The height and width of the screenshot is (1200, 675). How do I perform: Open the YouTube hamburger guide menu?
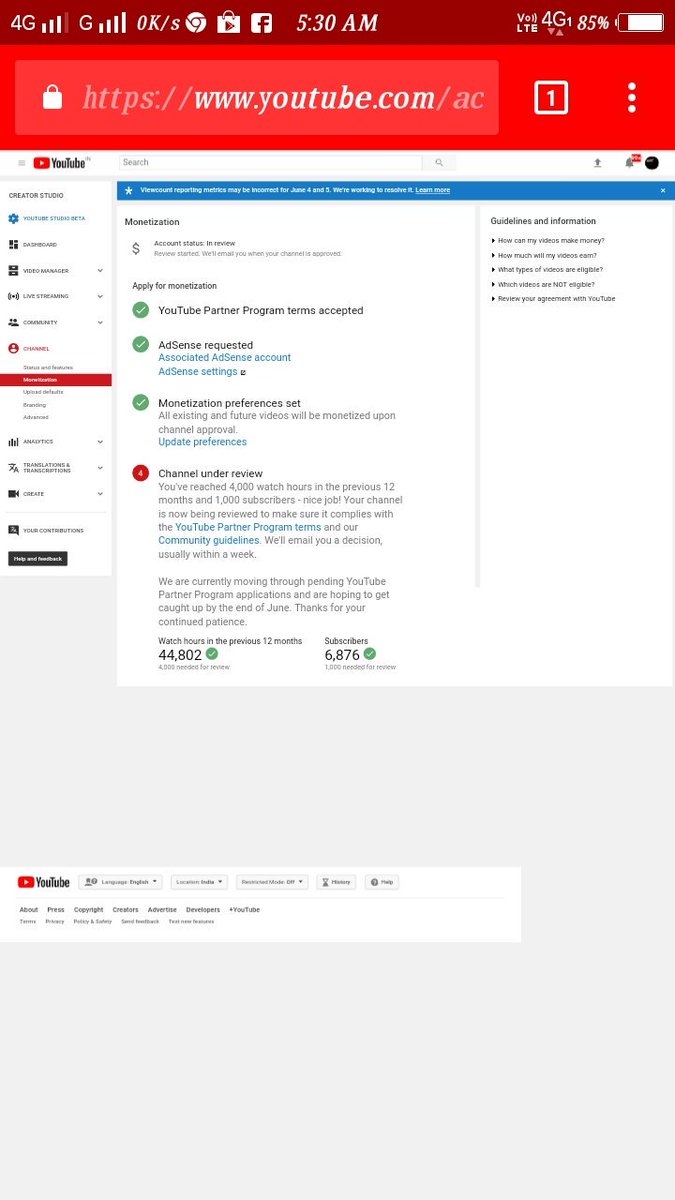point(21,163)
